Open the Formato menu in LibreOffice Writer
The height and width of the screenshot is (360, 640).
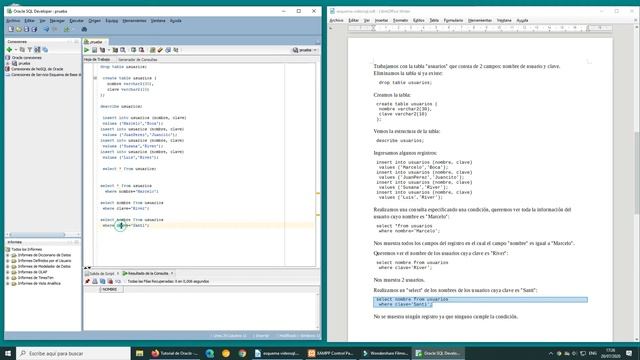[x=400, y=20]
